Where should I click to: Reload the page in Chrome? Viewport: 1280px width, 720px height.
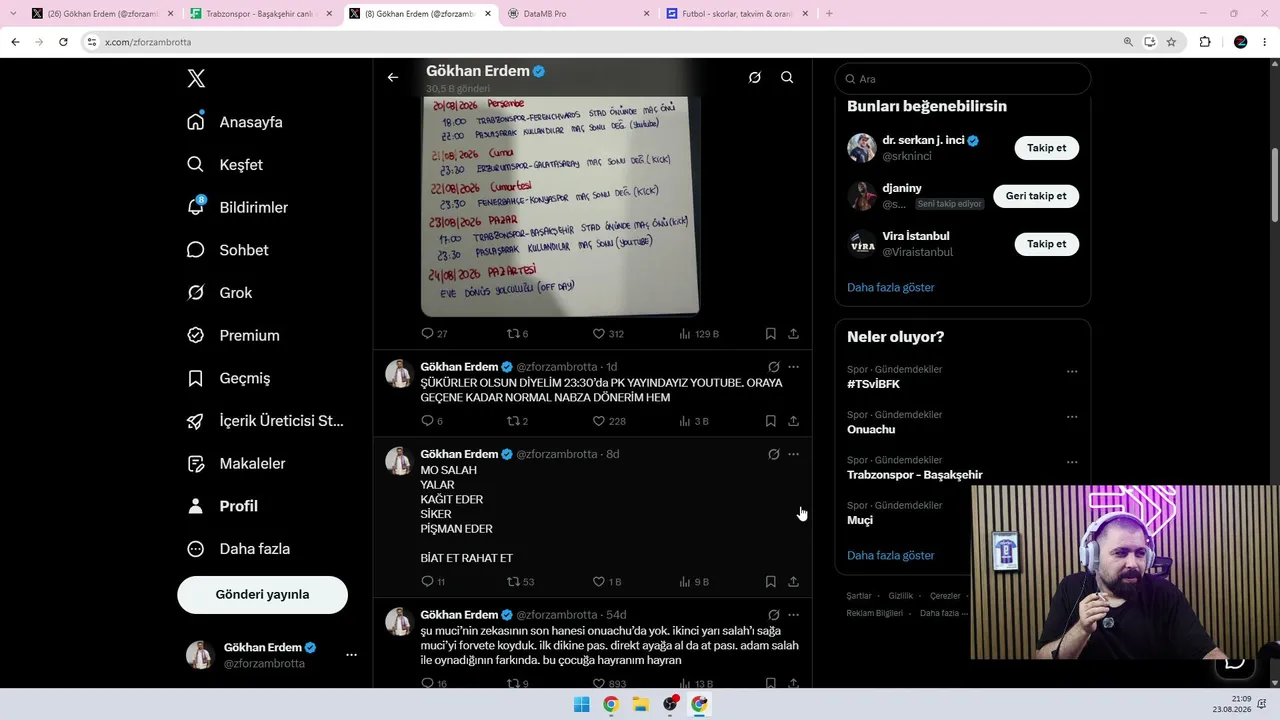point(63,42)
